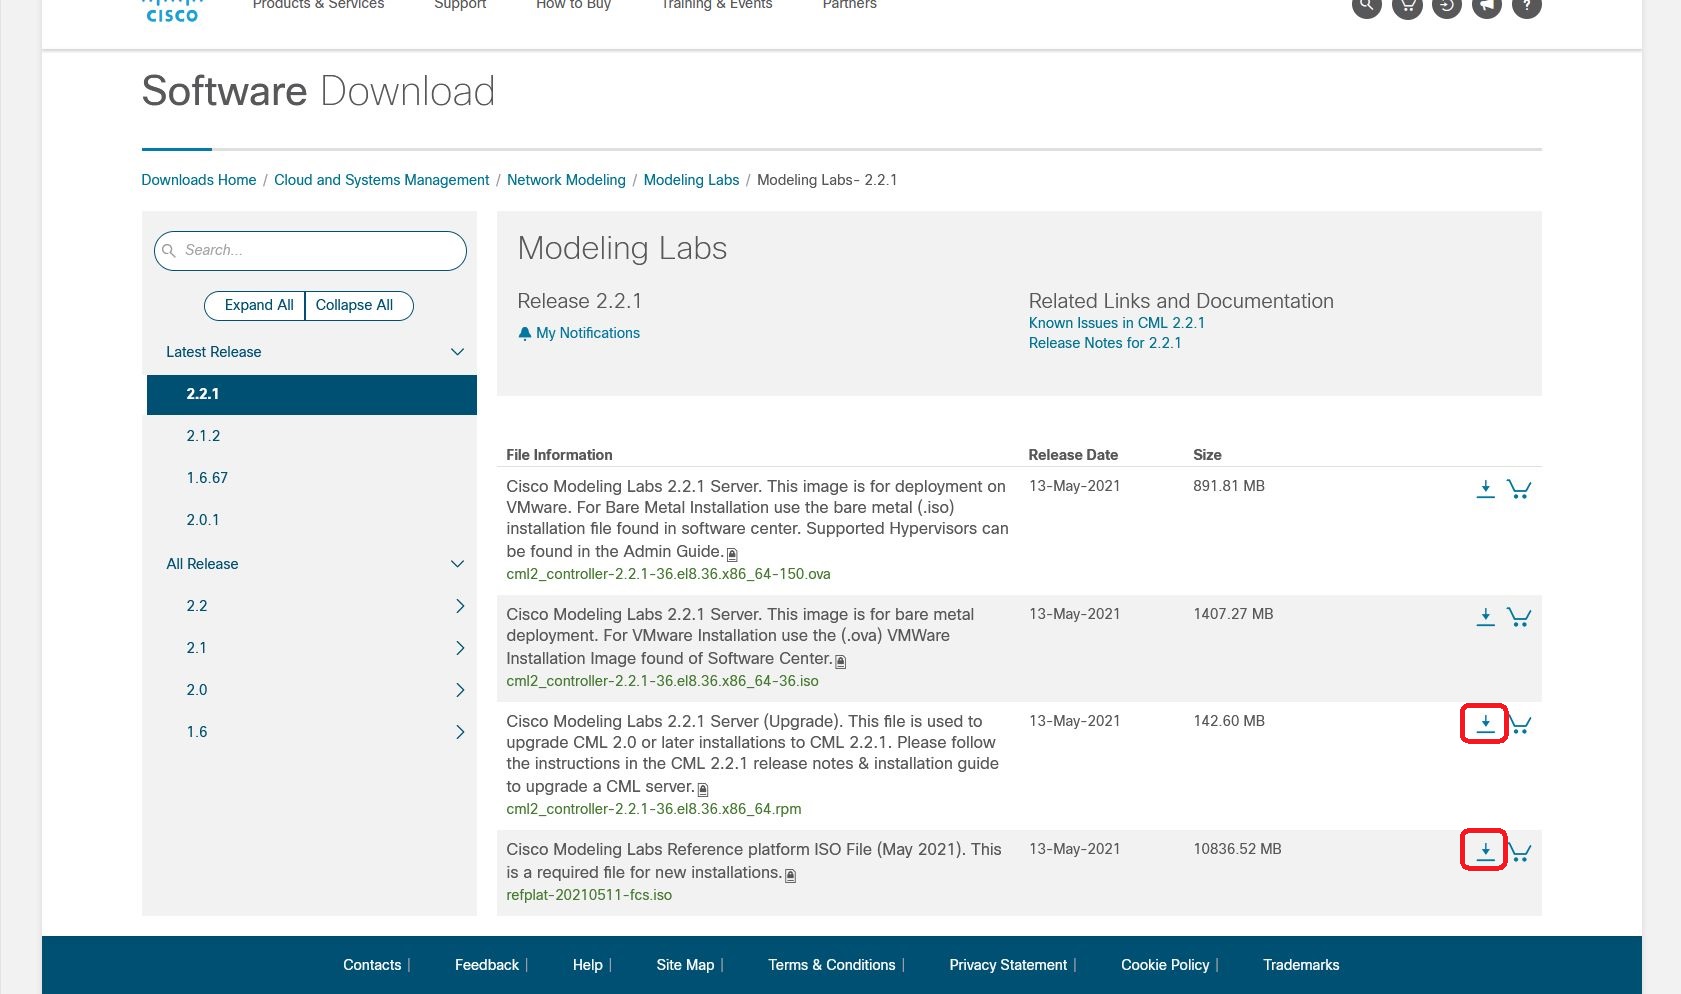The width and height of the screenshot is (1681, 994).
Task: Open Trademarks footer link
Action: pos(1301,965)
